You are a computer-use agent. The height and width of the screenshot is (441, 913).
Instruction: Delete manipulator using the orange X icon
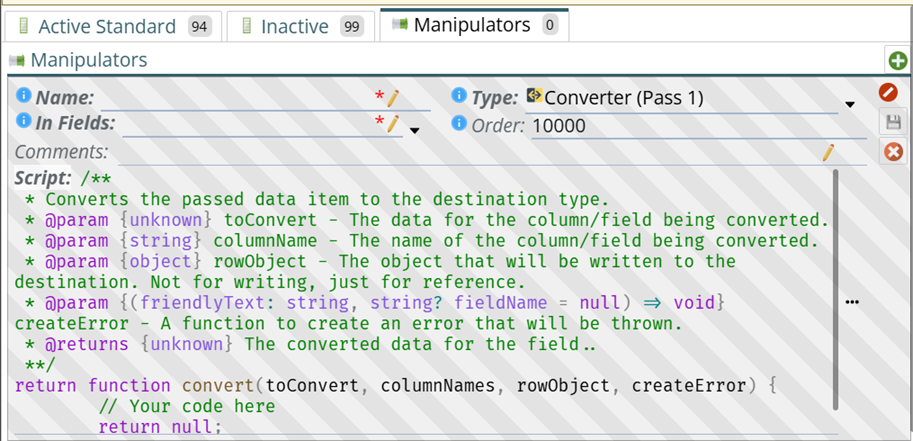893,153
